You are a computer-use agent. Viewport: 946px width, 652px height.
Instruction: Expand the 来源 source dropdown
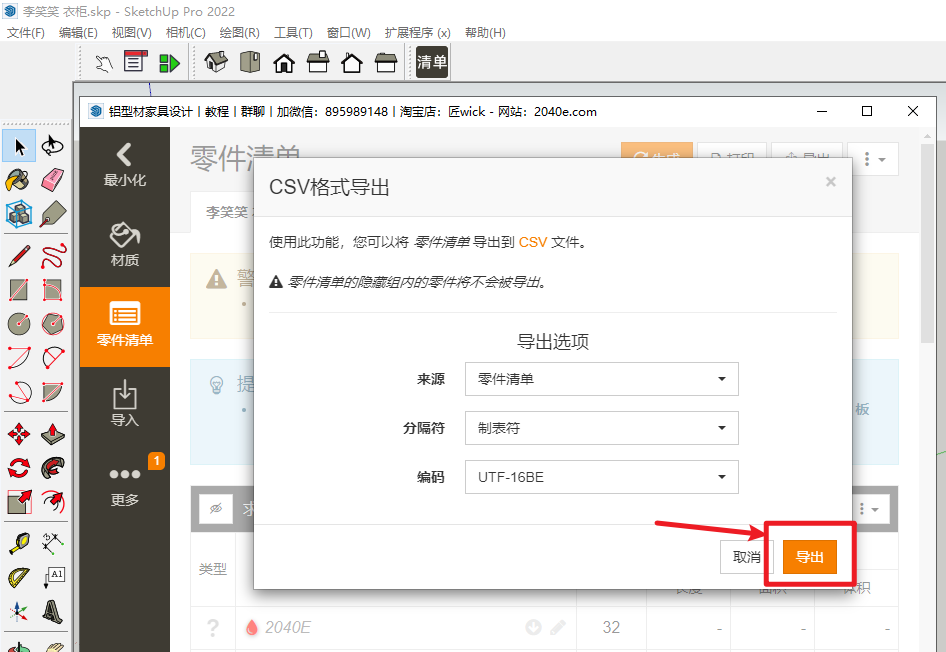click(x=601, y=379)
